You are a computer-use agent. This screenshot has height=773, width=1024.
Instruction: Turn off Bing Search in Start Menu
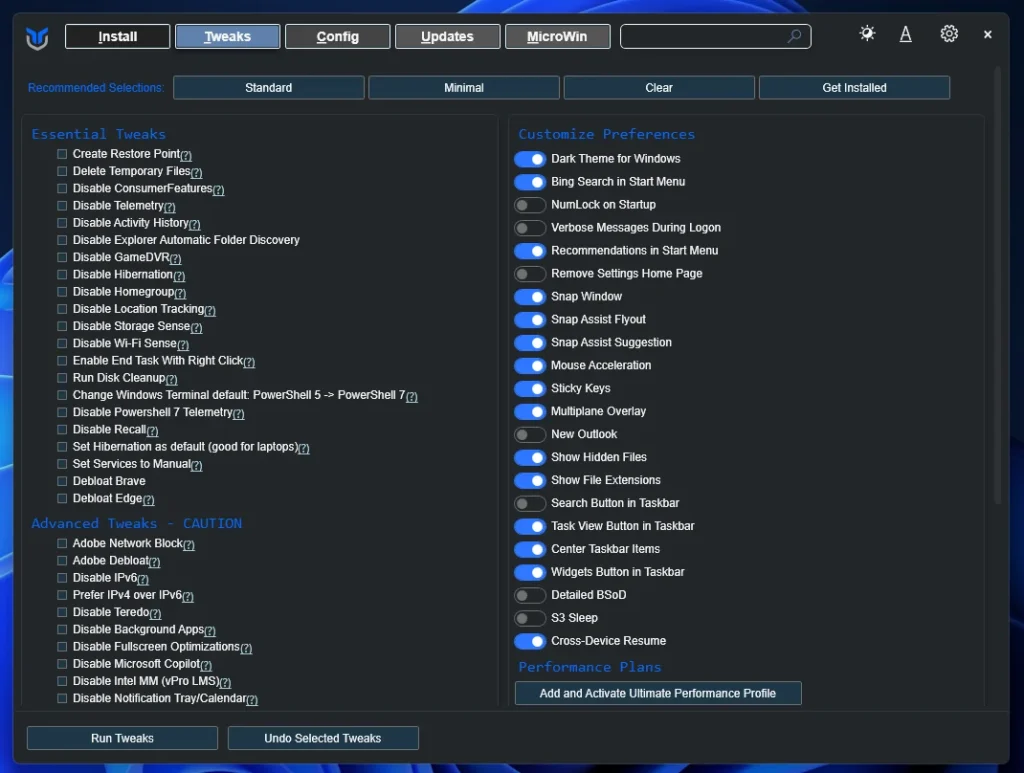(530, 182)
